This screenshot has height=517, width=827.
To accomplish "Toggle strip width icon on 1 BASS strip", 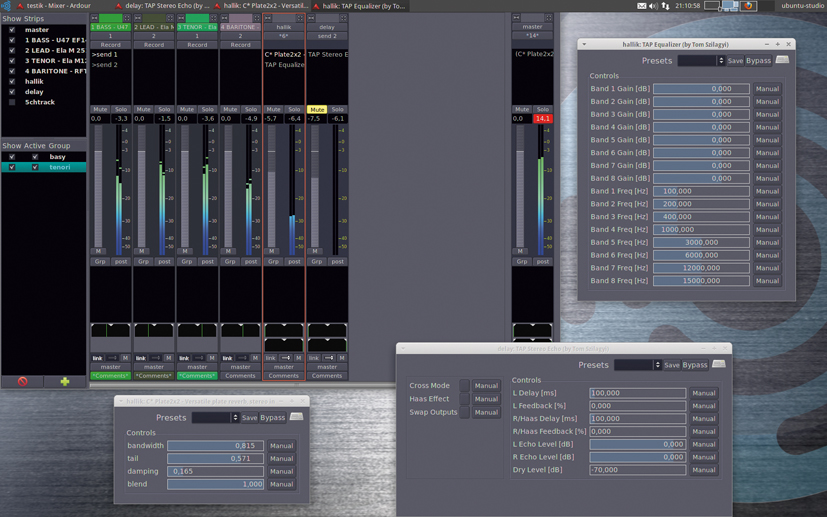I will coord(95,18).
